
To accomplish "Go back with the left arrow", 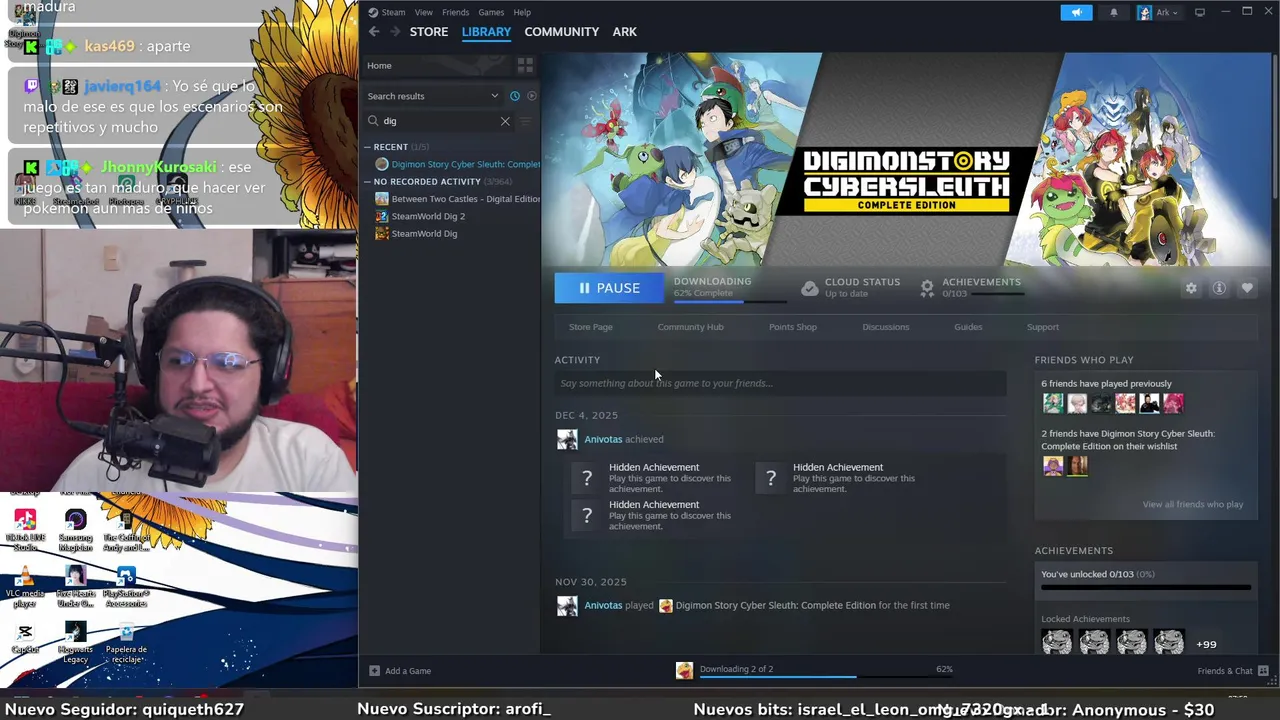I will pyautogui.click(x=374, y=32).
